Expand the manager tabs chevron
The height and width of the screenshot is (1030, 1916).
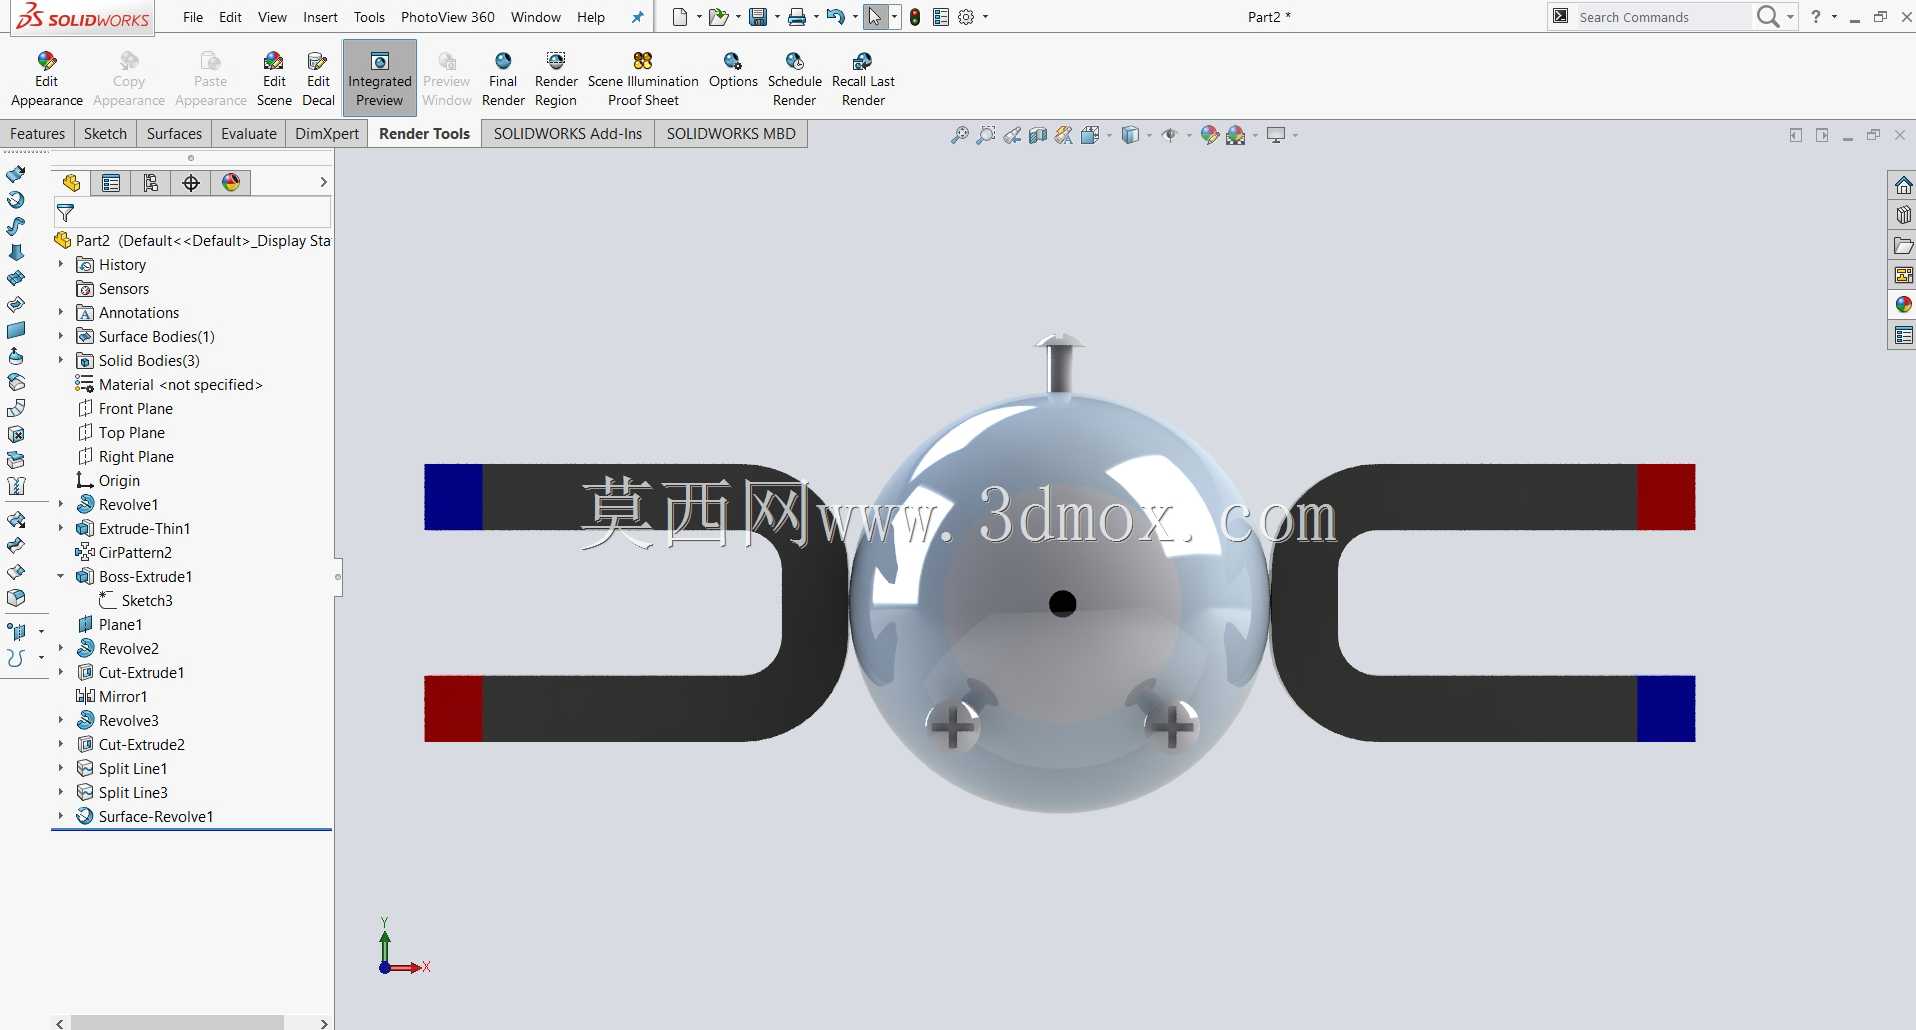(x=323, y=182)
